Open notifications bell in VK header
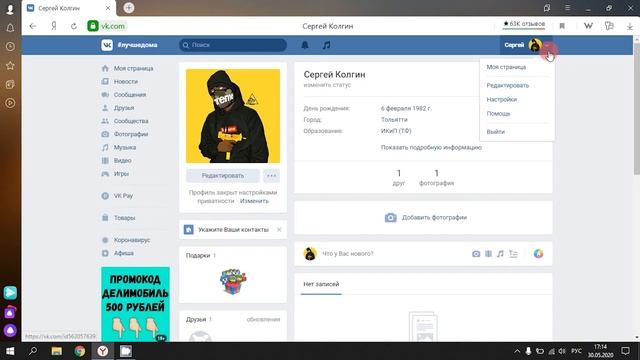The height and width of the screenshot is (360, 640). (305, 45)
